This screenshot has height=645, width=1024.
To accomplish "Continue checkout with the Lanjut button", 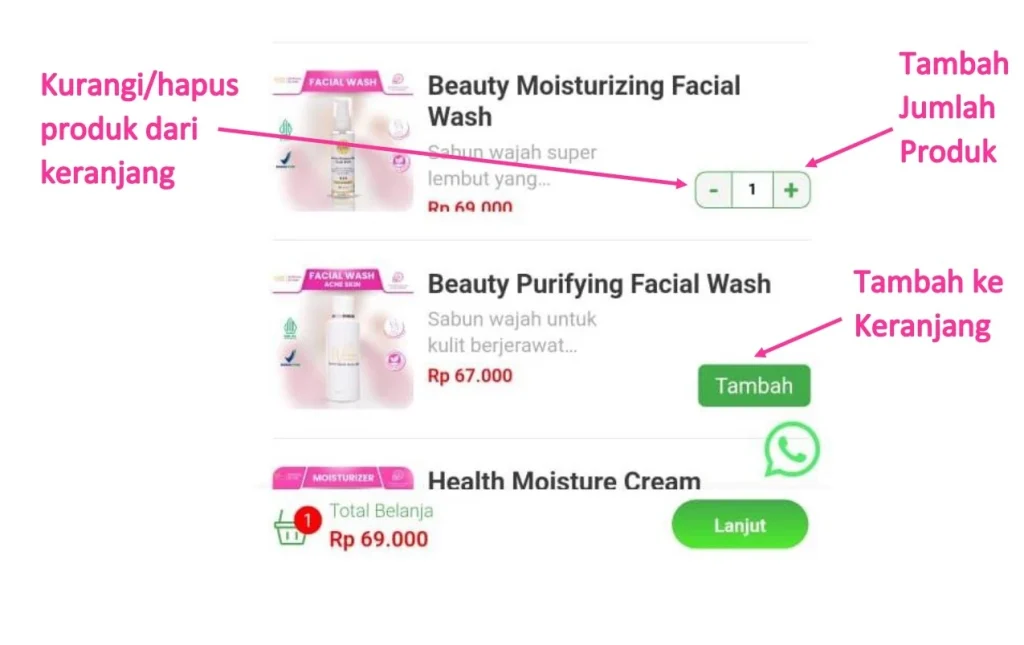I will tap(740, 525).
